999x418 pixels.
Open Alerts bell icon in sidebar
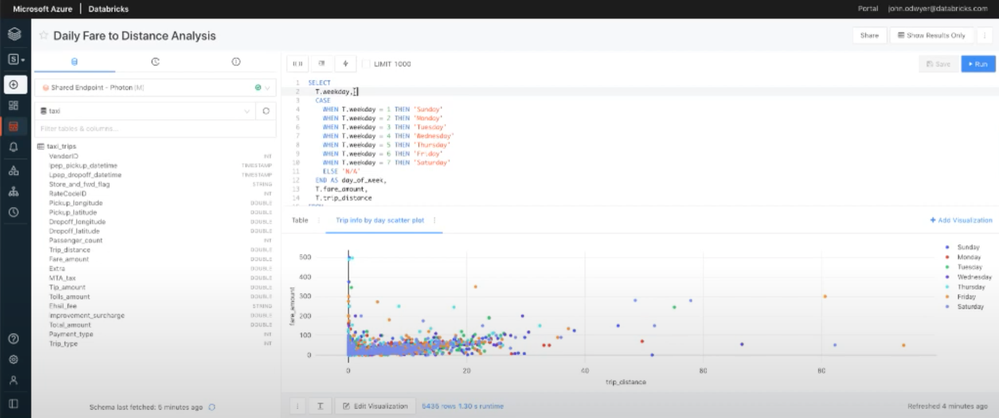[14, 147]
